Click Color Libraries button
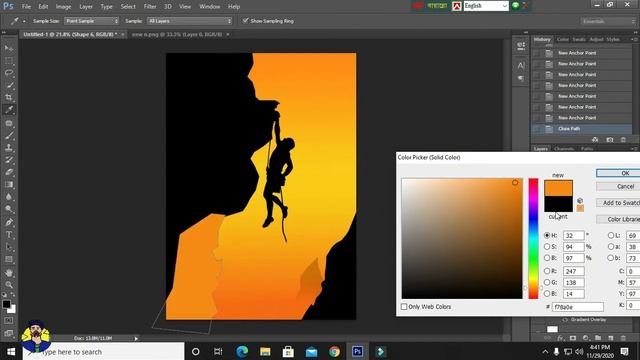The width and height of the screenshot is (640, 360). click(x=620, y=219)
